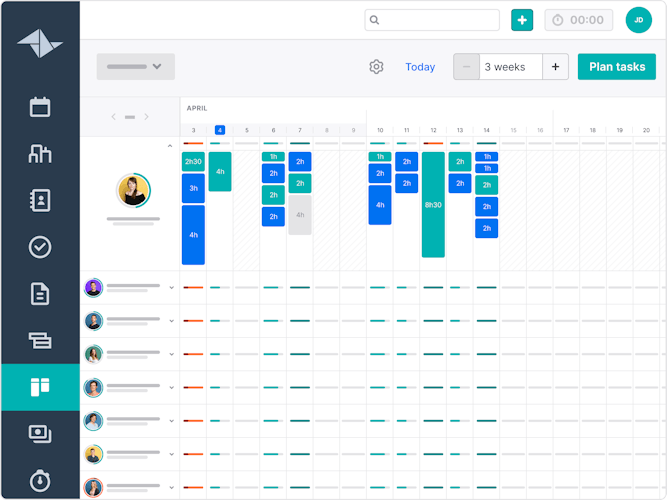
Task: Open the contacts address book icon
Action: tap(40, 200)
